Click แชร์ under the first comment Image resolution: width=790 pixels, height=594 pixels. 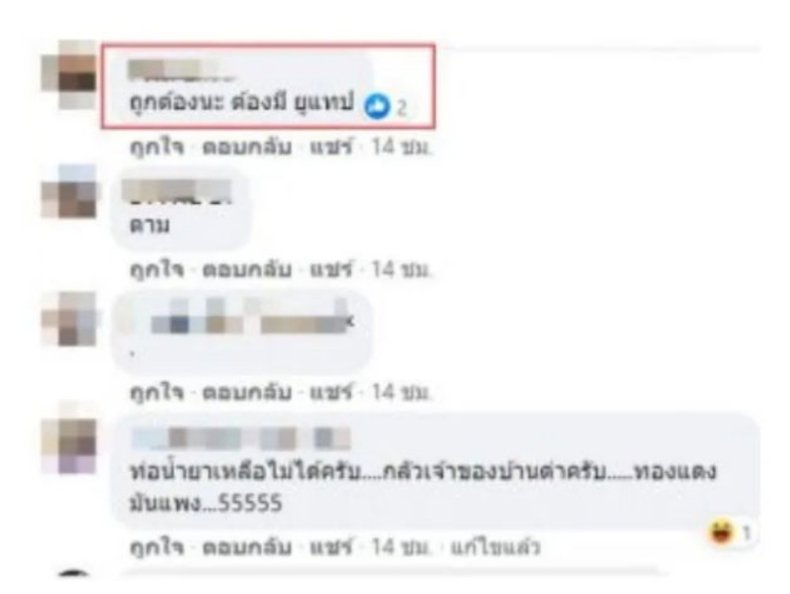click(x=330, y=148)
